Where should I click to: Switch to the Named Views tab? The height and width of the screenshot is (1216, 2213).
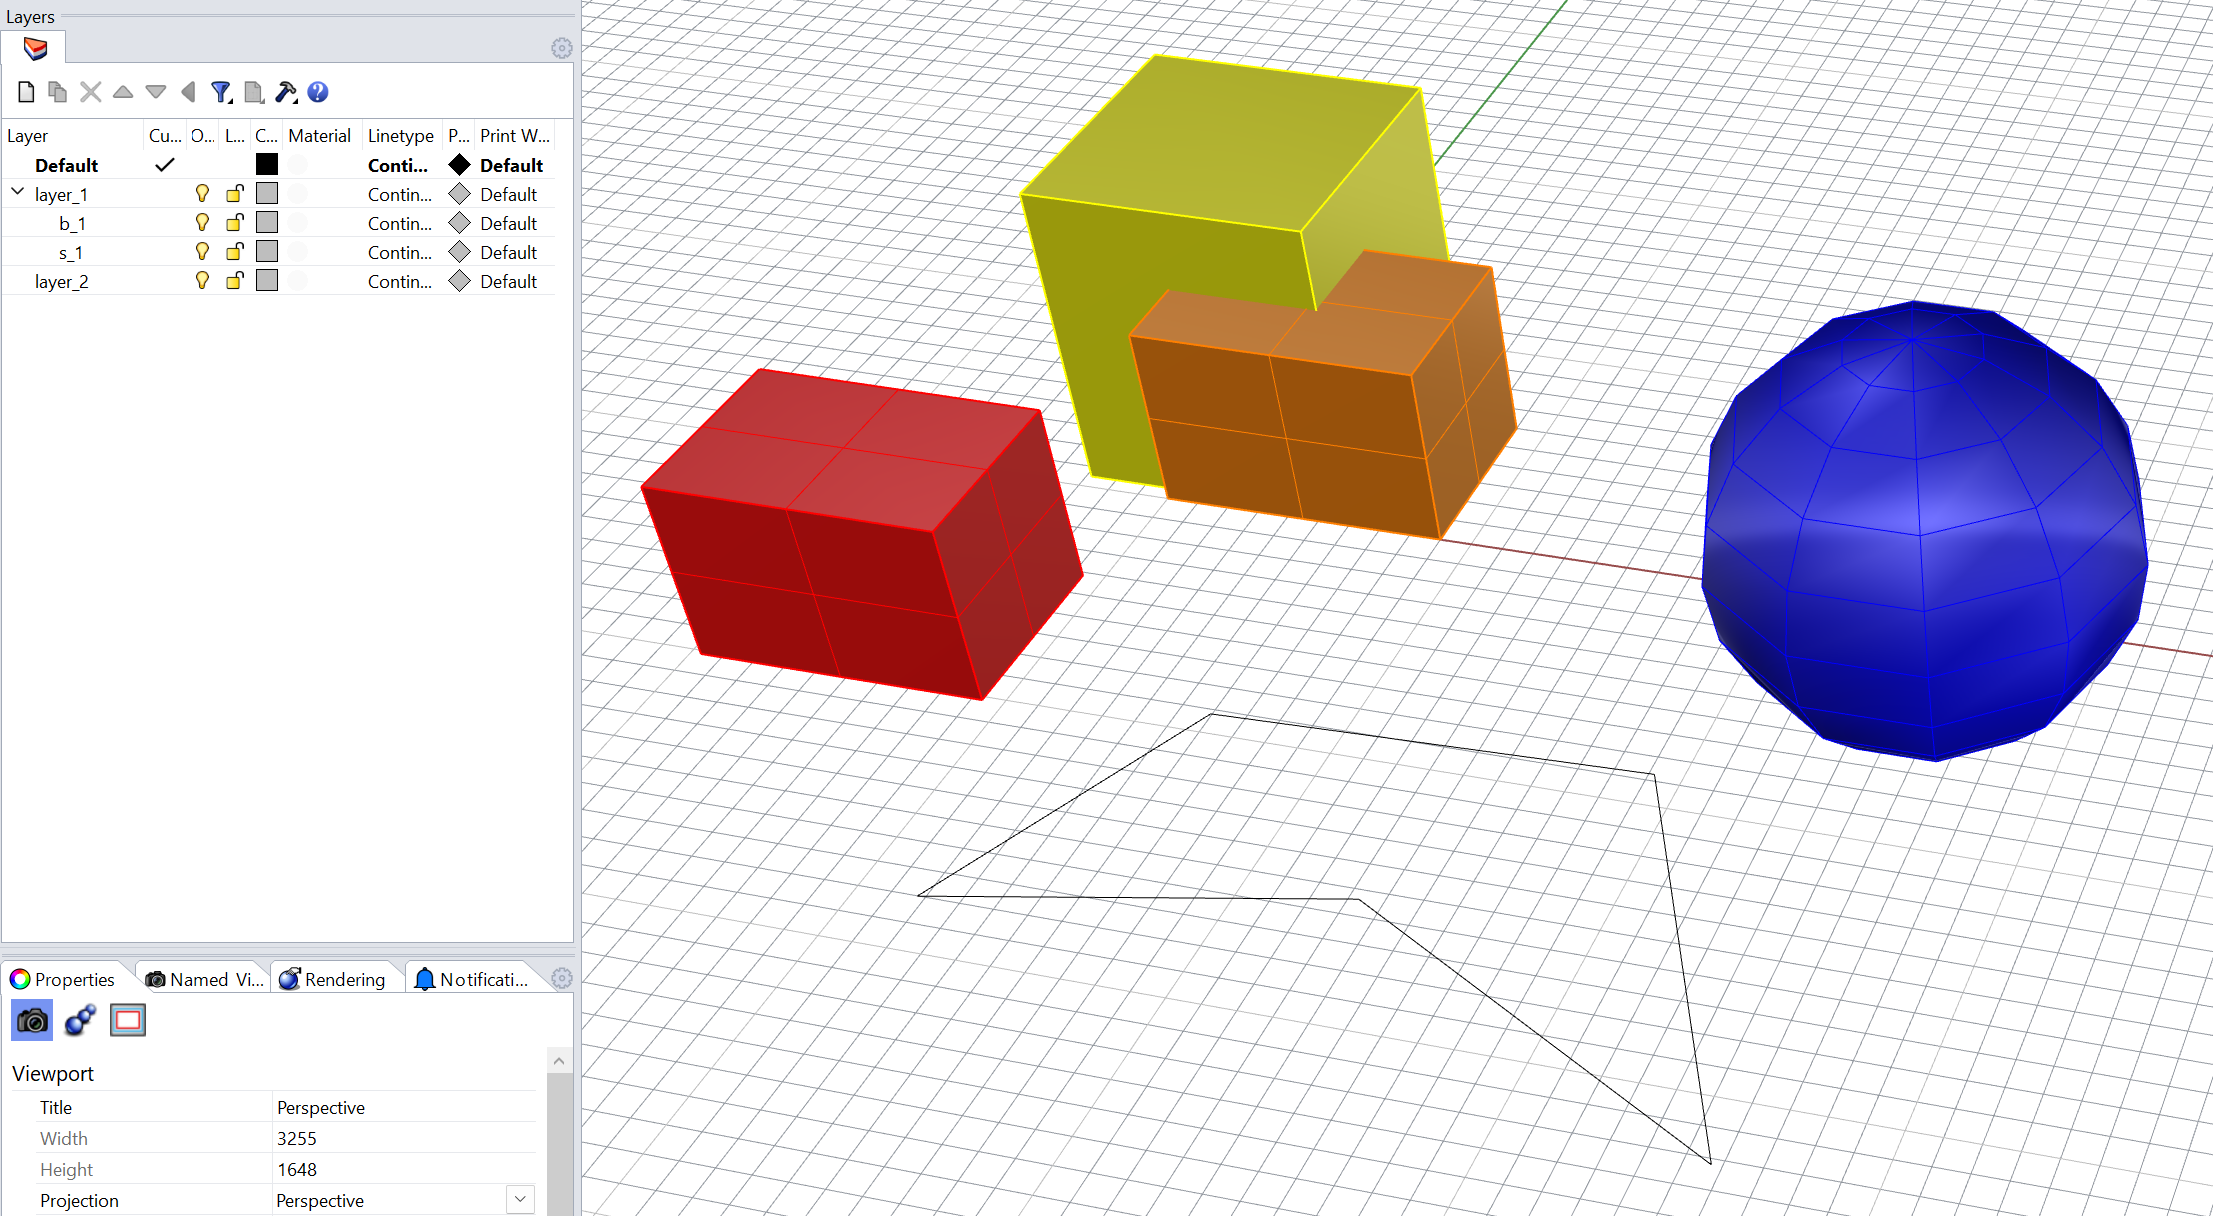pyautogui.click(x=205, y=979)
